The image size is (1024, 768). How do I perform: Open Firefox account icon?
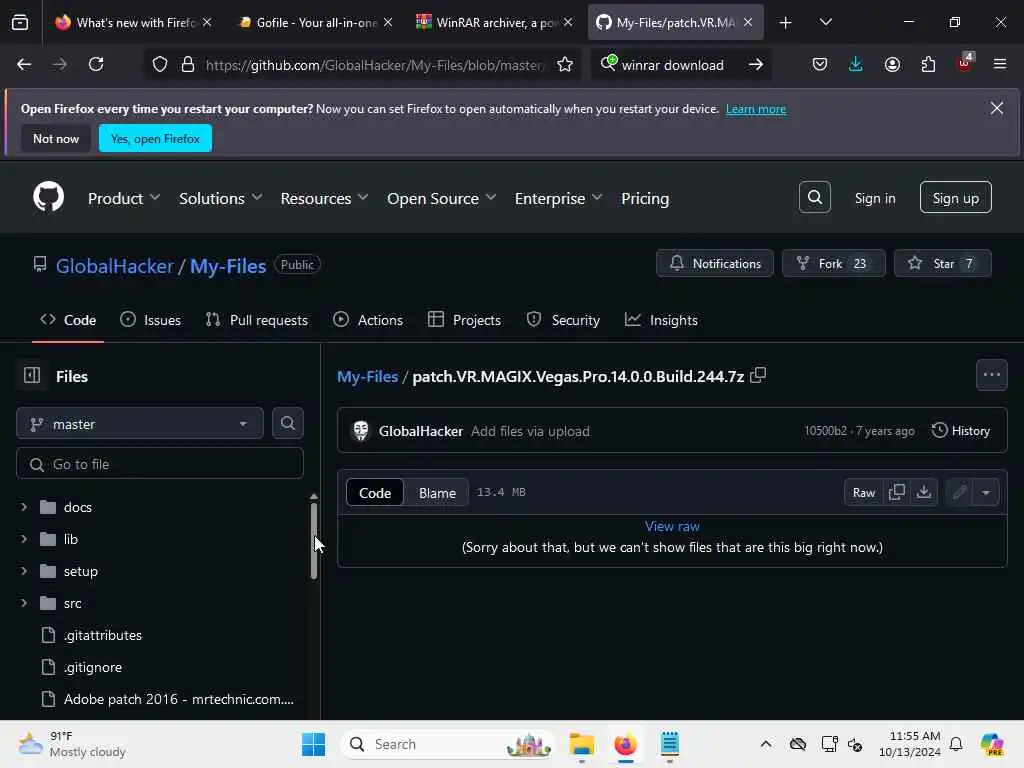point(892,64)
